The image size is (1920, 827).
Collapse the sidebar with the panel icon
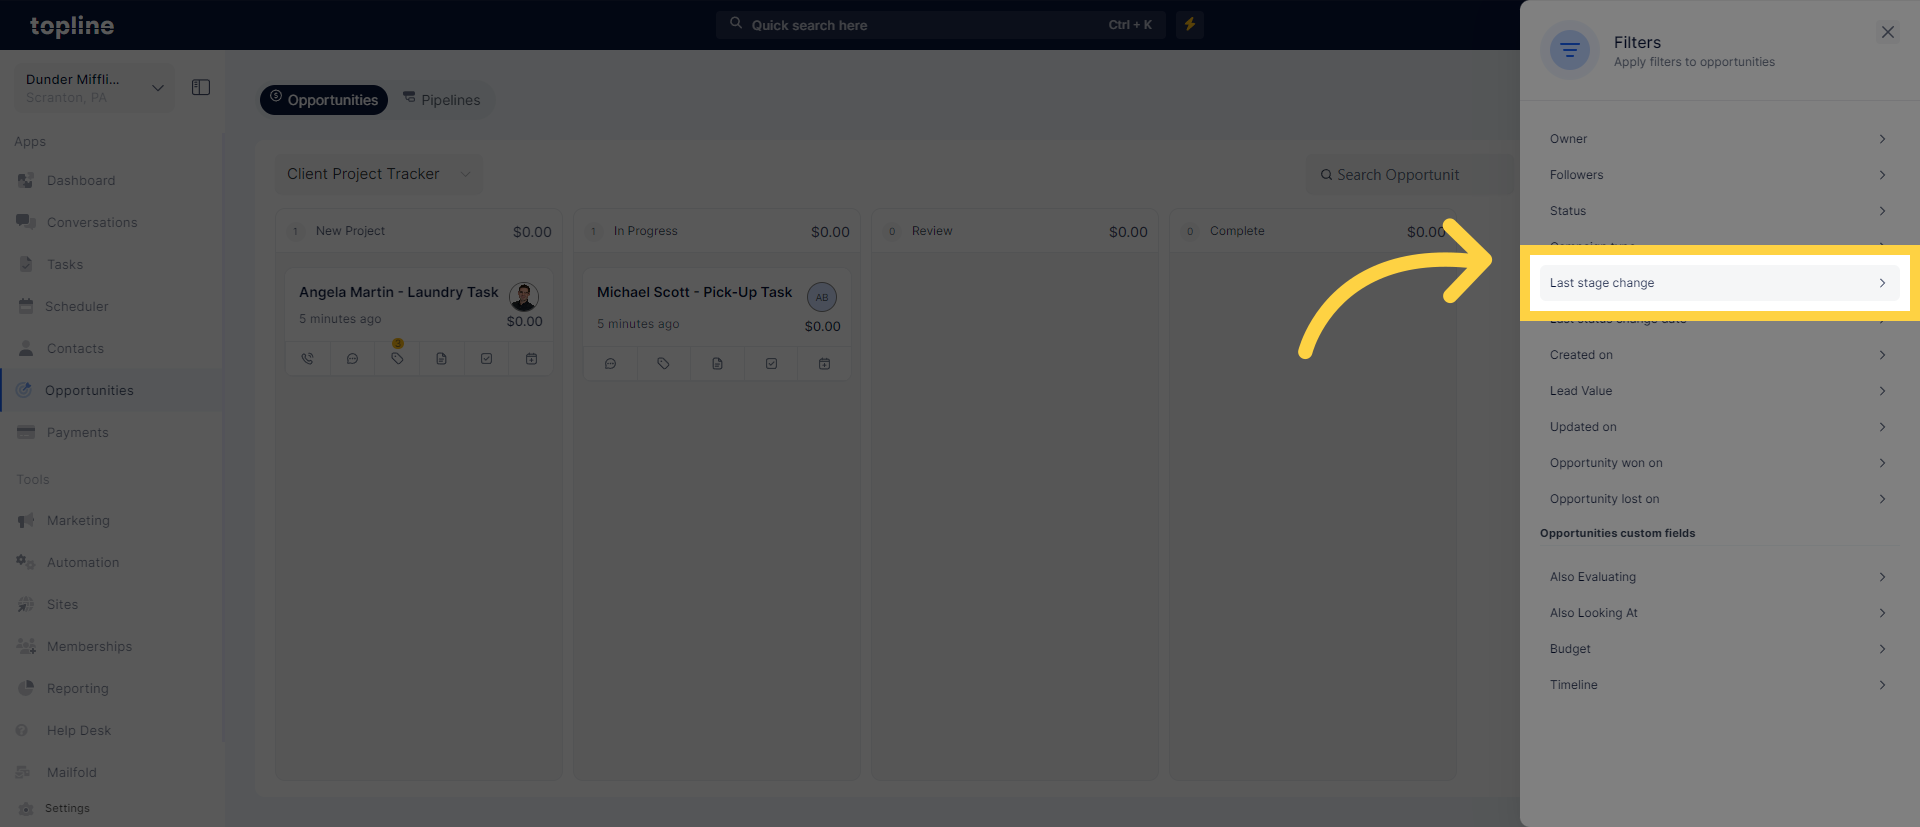(x=201, y=88)
